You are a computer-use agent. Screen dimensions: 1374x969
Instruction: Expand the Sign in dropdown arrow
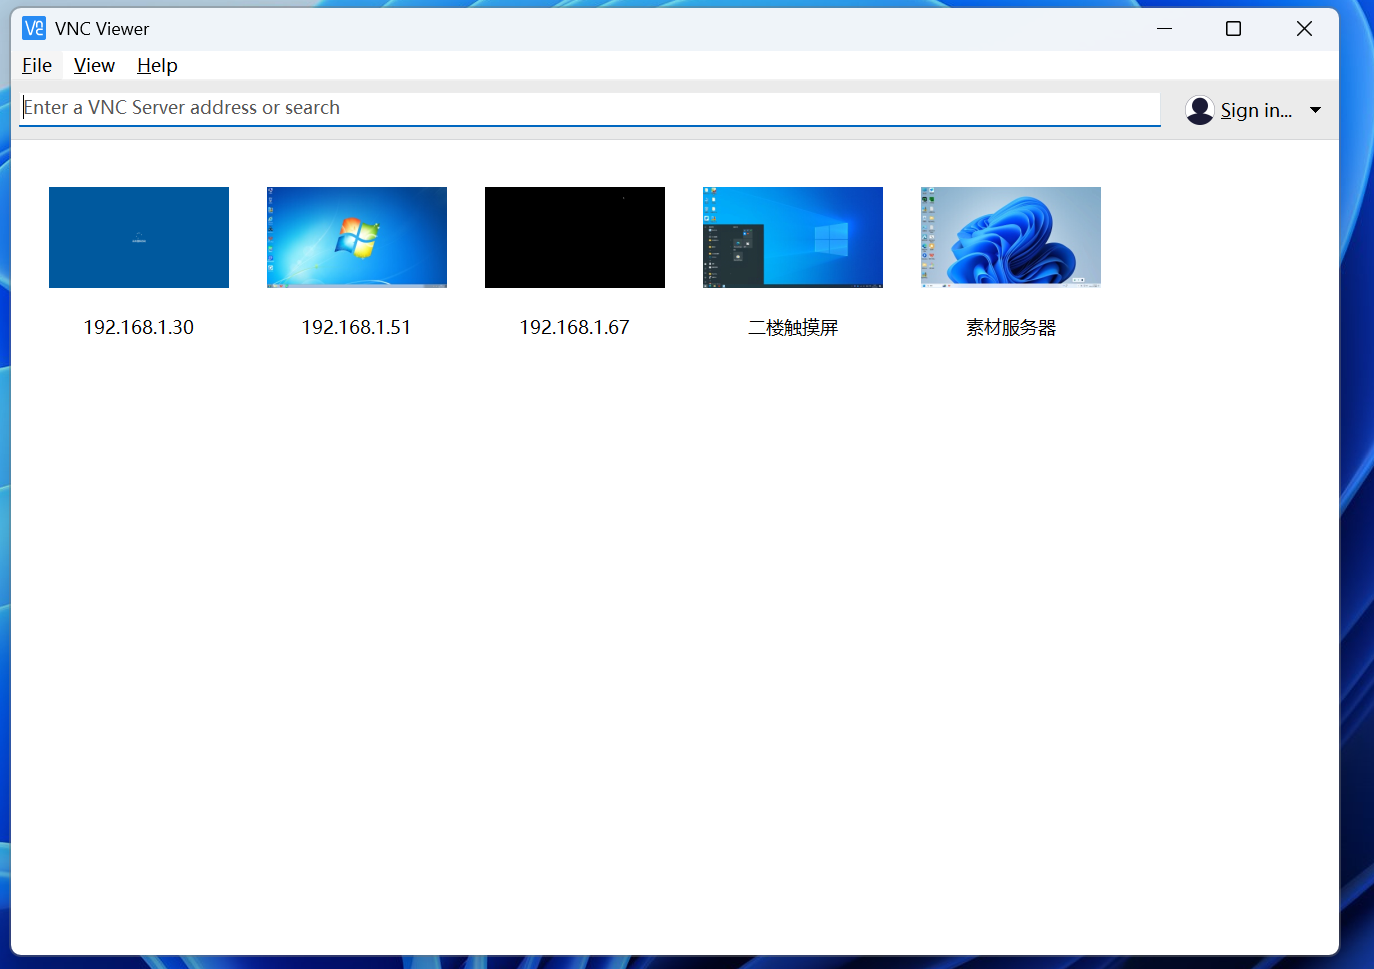[1315, 110]
